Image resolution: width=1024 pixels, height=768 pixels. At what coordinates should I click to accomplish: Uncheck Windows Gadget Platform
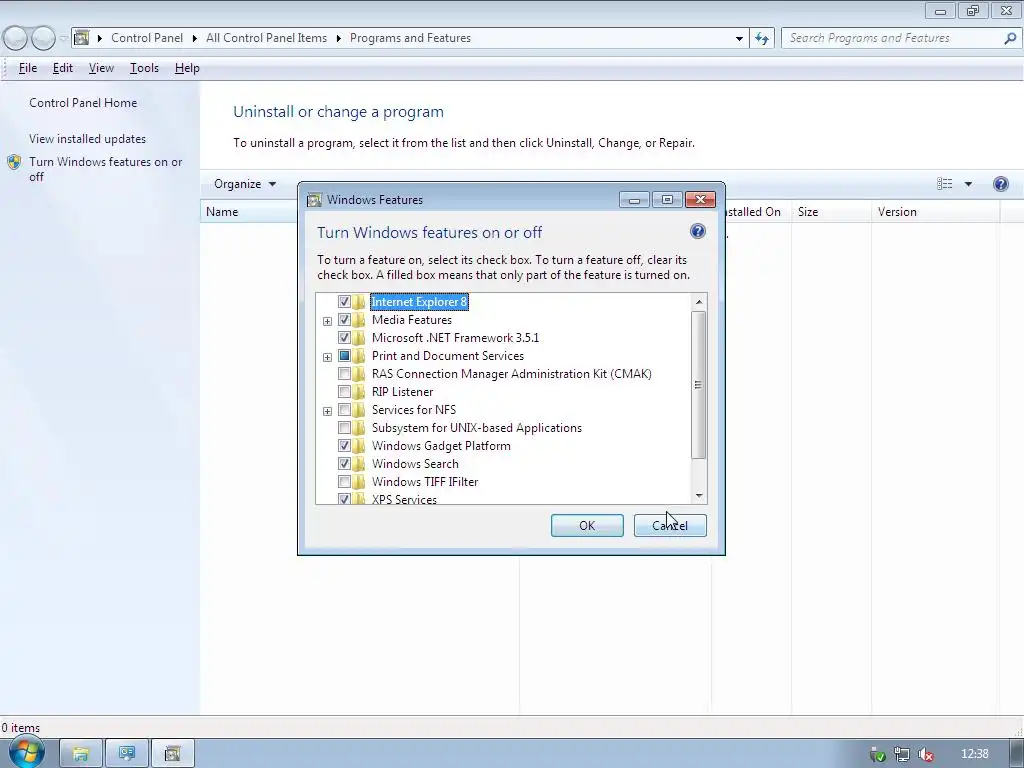pyautogui.click(x=344, y=445)
